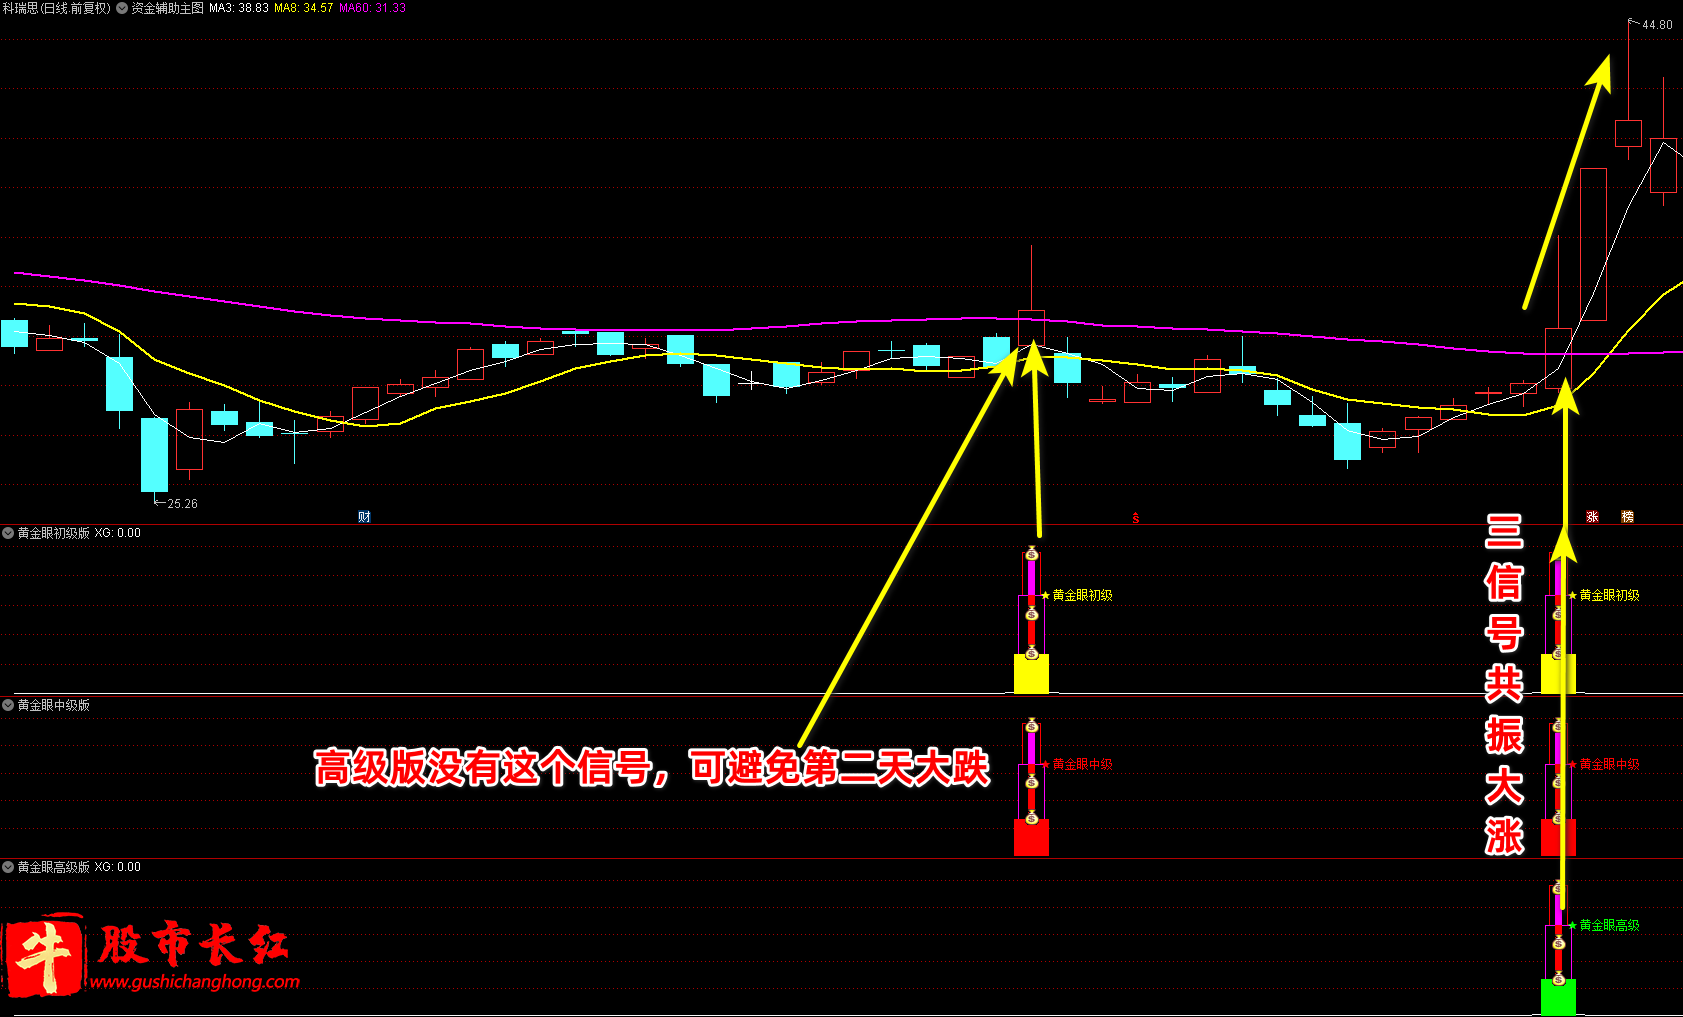Click the 榜 marker icon
1683x1017 pixels.
1627,517
